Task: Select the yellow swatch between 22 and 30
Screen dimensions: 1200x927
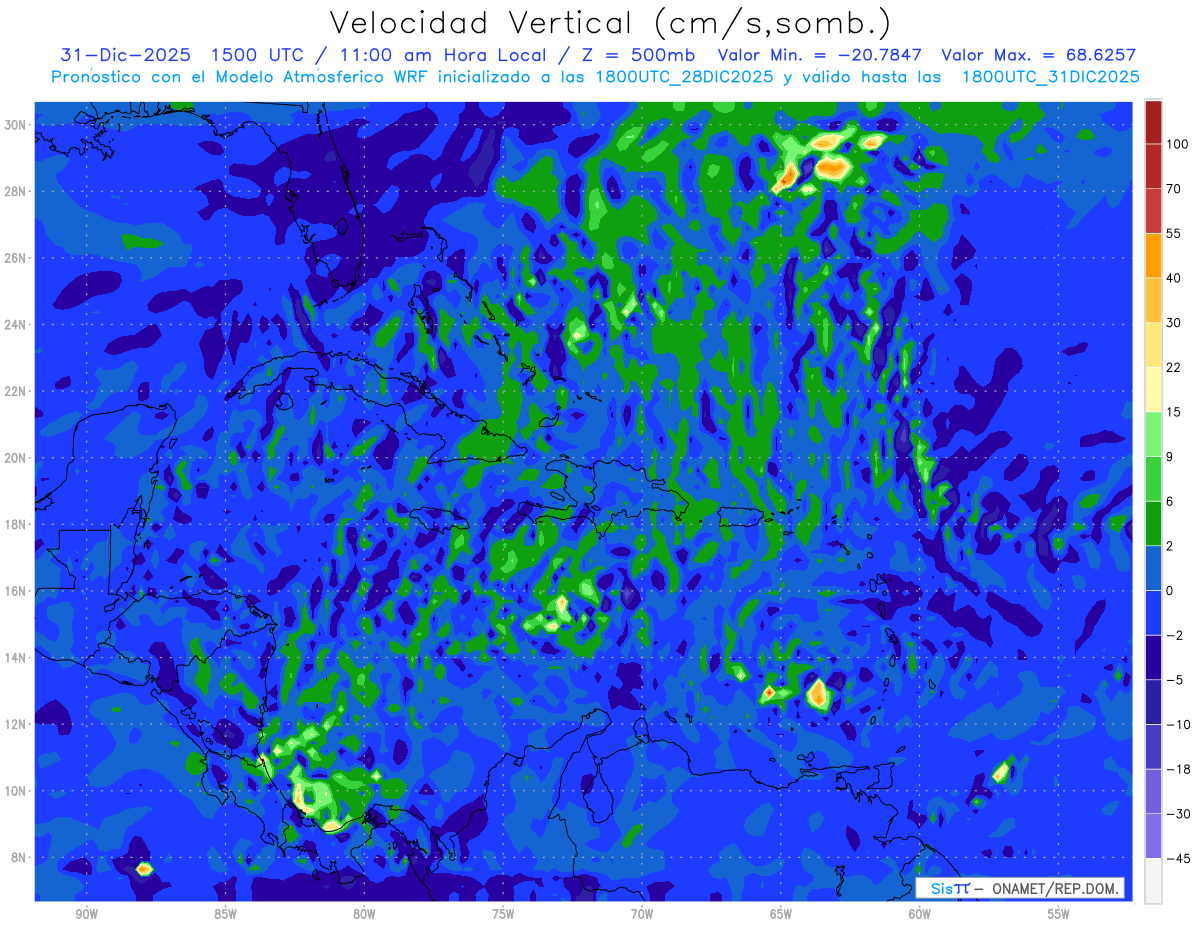Action: pyautogui.click(x=1153, y=345)
